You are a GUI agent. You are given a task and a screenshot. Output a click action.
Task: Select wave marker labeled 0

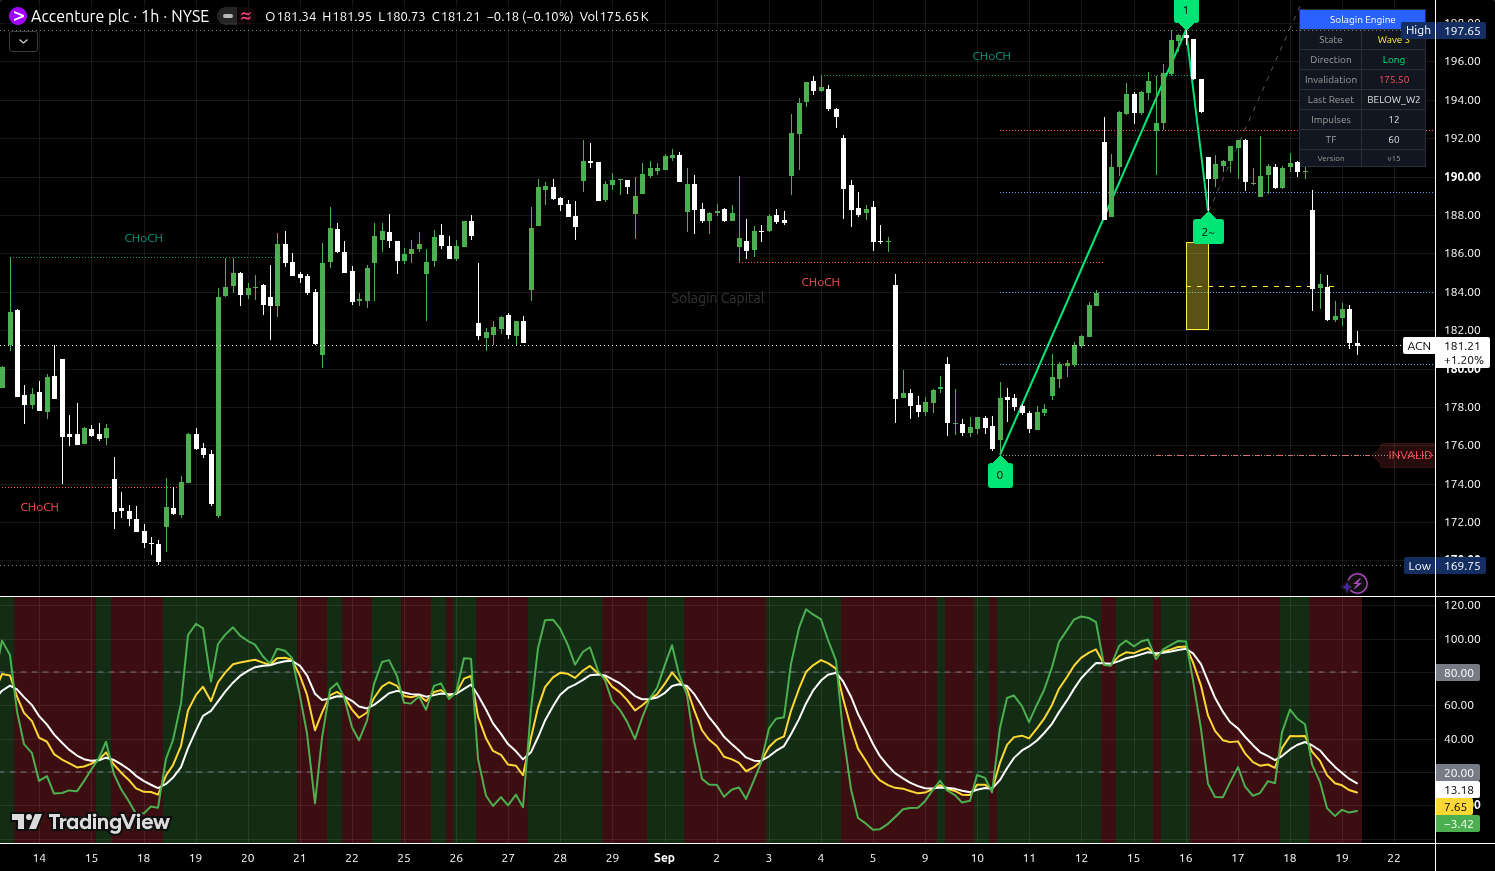click(x=1000, y=474)
